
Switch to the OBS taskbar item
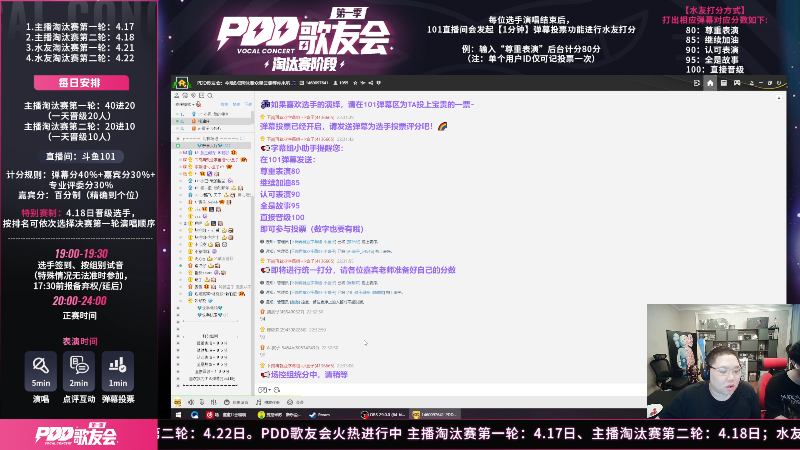384,415
